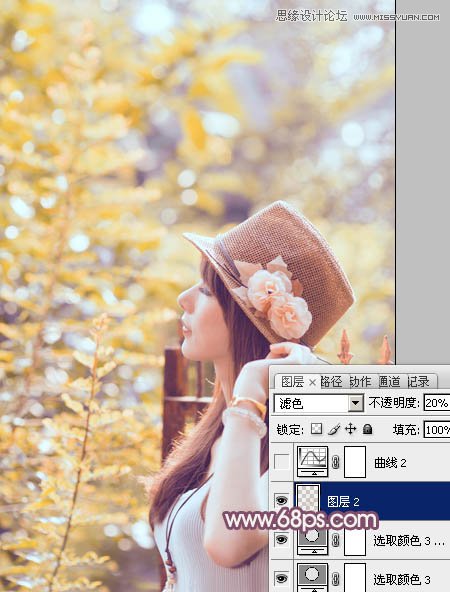This screenshot has height=592, width=450.
Task: Click the link icon on the 选取颜色 3 … layer
Action: (x=335, y=540)
